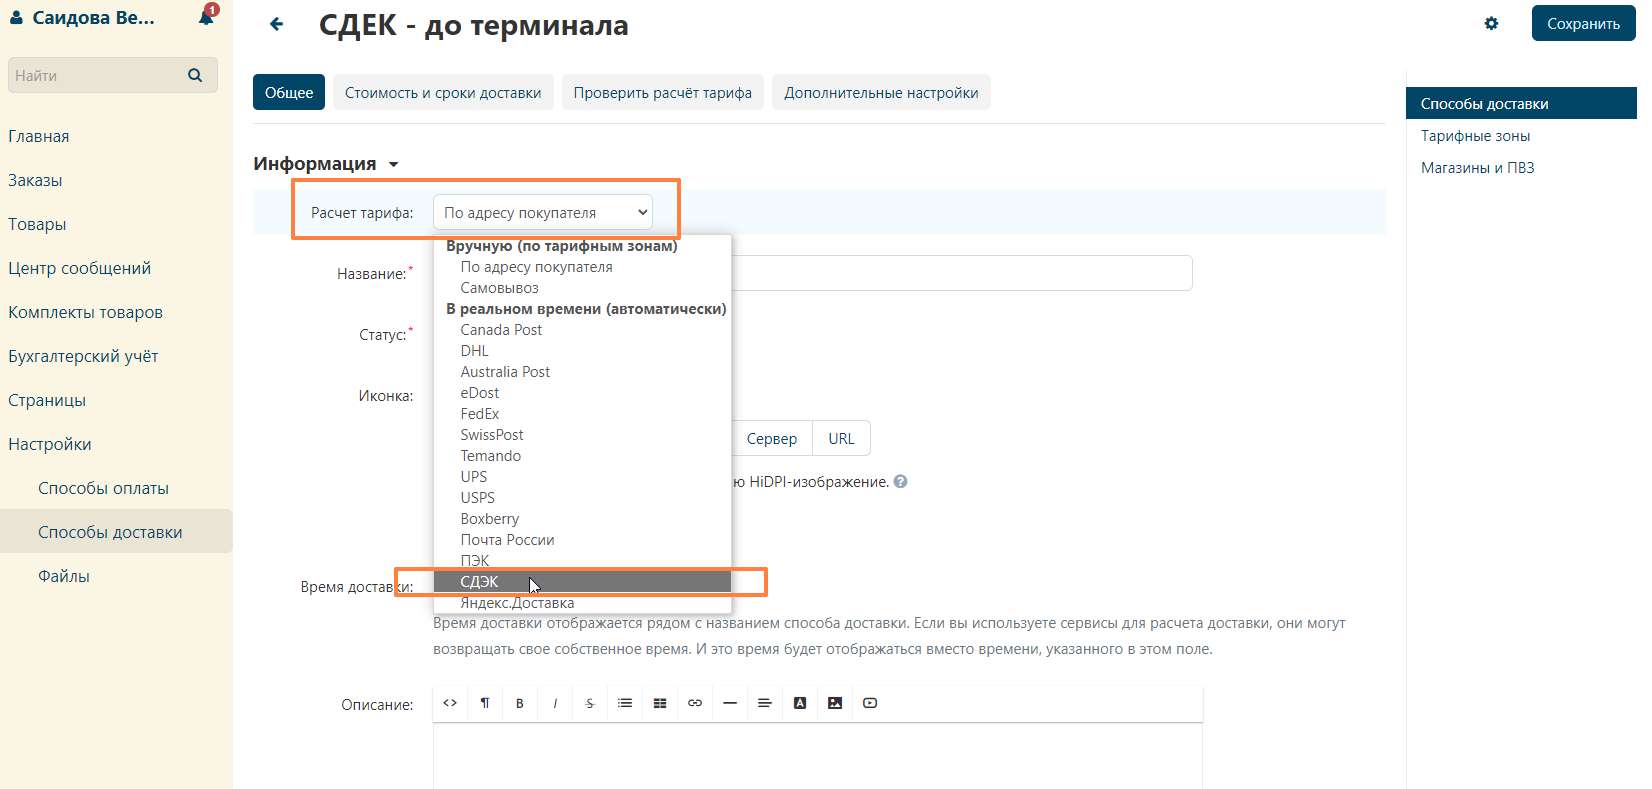Open paragraph format in editor toolbar

[x=485, y=703]
